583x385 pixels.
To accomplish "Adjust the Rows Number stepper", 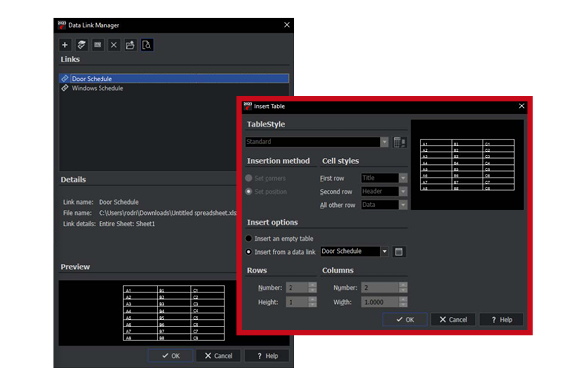I will pyautogui.click(x=312, y=288).
